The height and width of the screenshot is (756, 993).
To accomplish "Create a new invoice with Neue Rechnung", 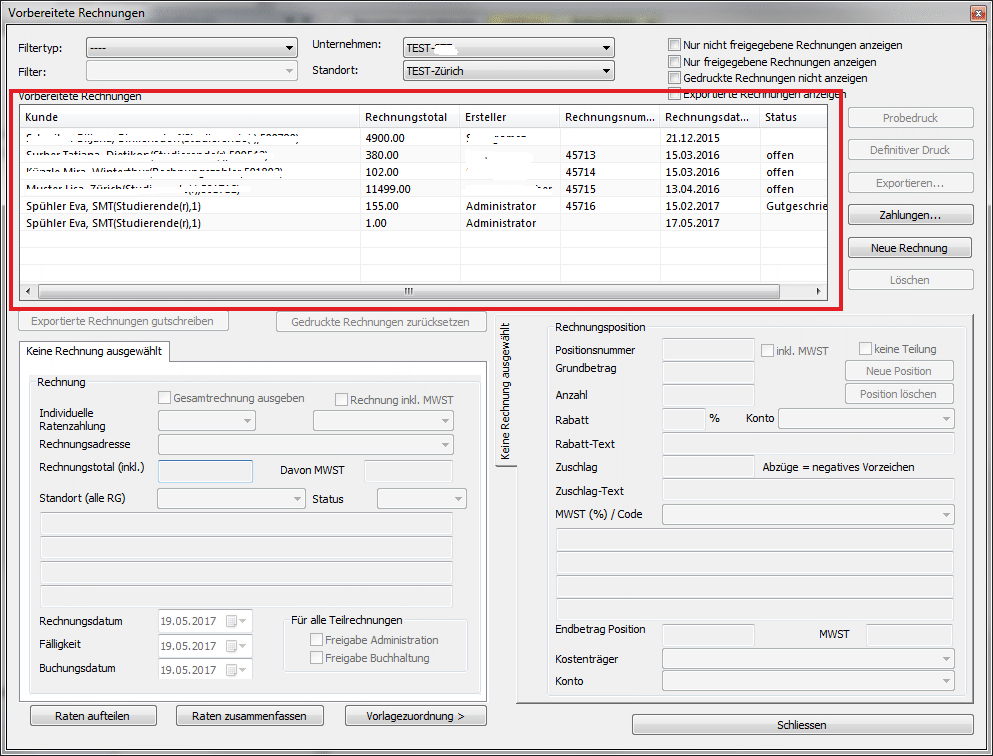I will click(x=910, y=247).
